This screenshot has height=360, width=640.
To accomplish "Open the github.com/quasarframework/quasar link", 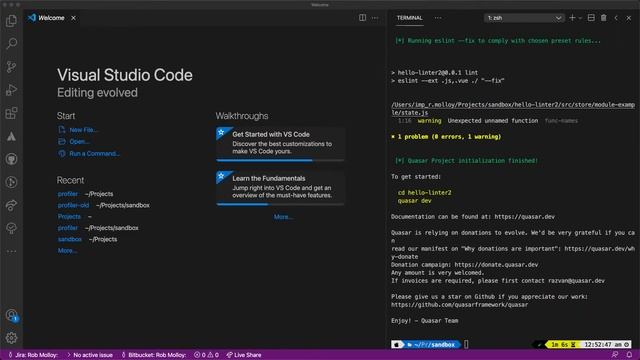I will (x=460, y=304).
